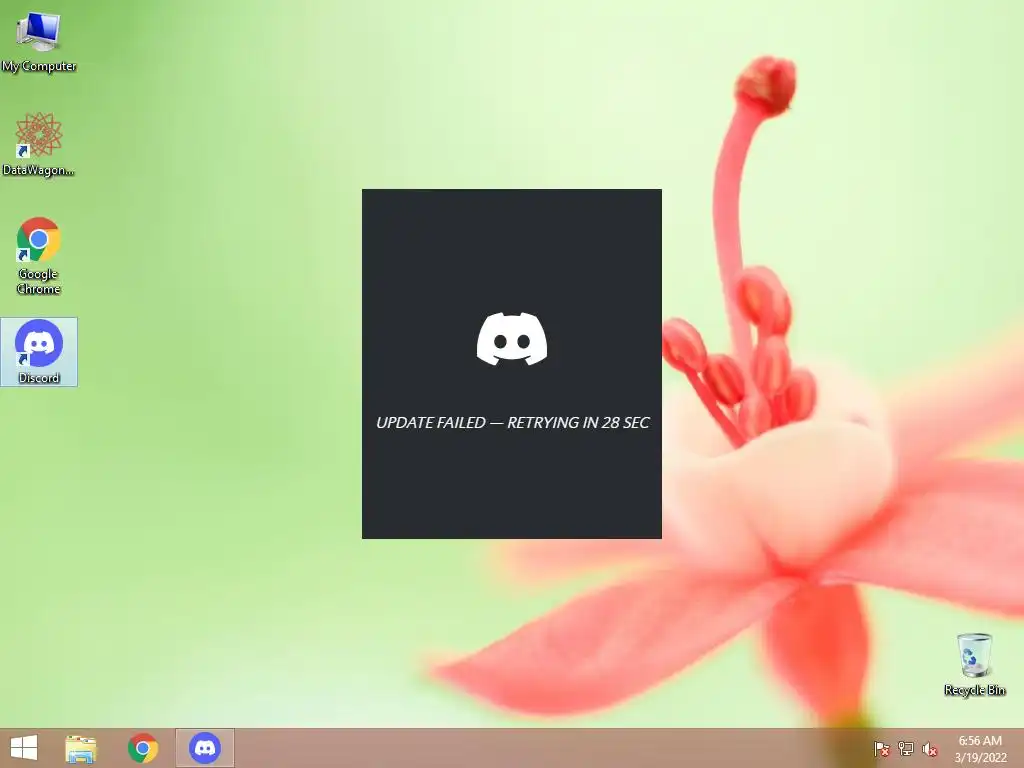Click the 'Recycle Bin' icon label
This screenshot has width=1024, height=768.
(x=975, y=690)
